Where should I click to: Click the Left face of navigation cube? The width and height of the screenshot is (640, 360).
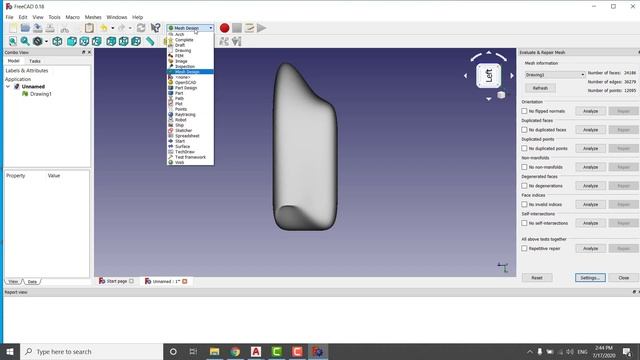pos(489,76)
